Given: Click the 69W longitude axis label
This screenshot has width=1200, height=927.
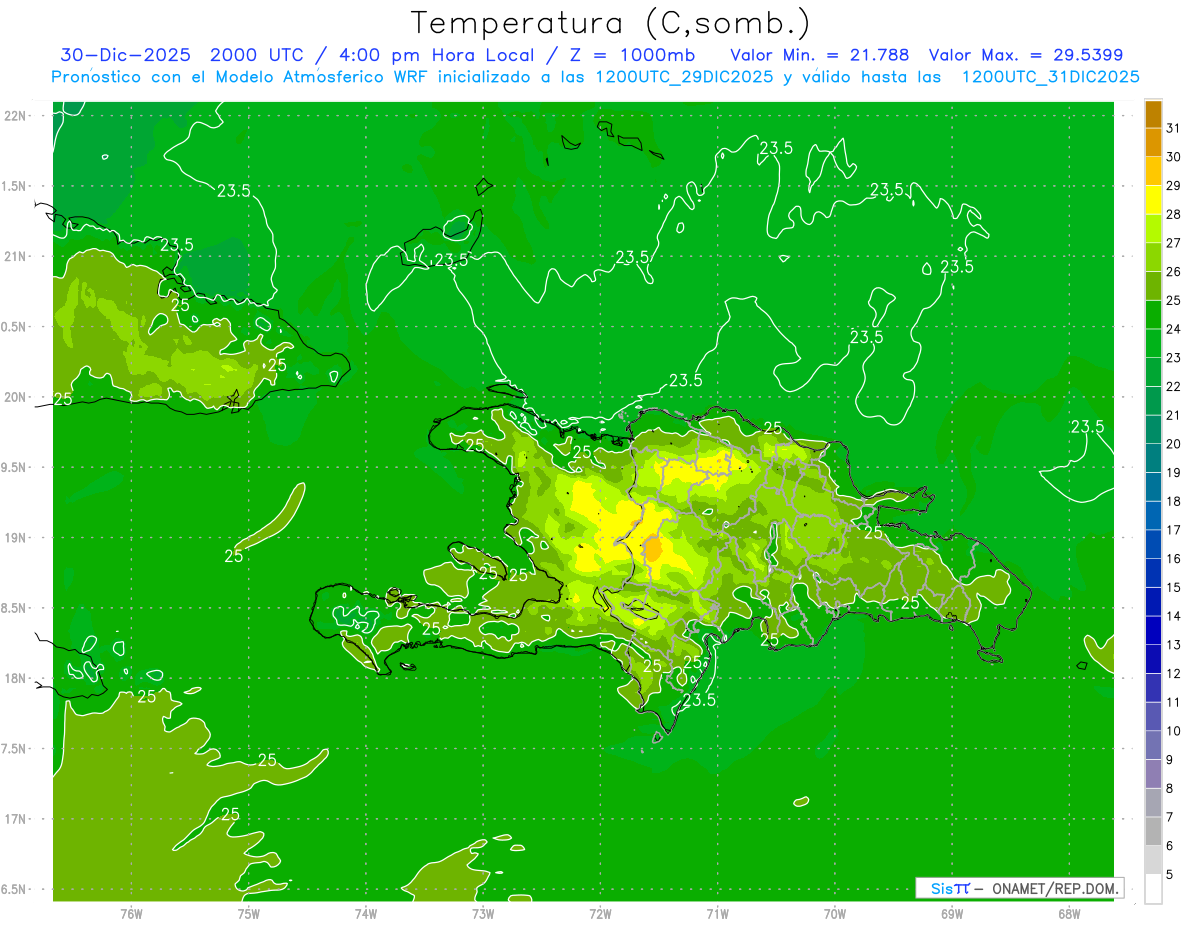Looking at the screenshot, I should [951, 913].
